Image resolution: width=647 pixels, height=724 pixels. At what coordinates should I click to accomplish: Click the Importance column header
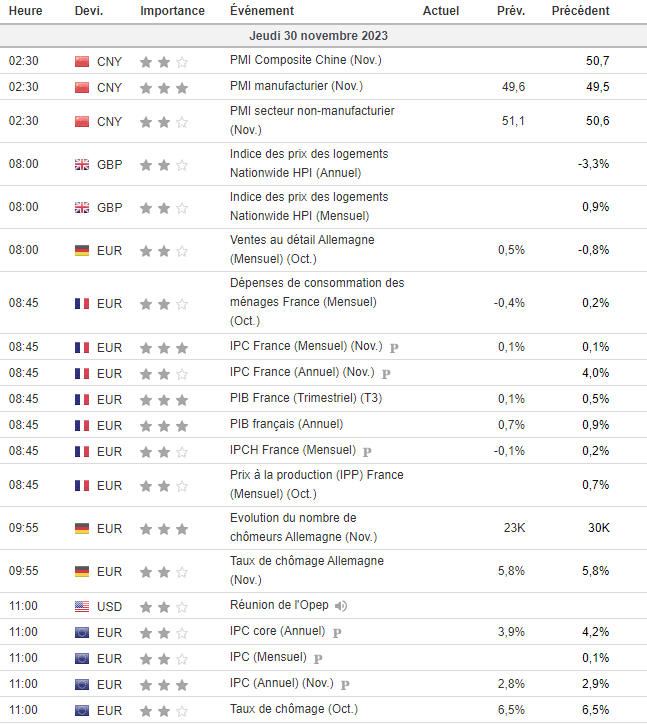[x=172, y=11]
